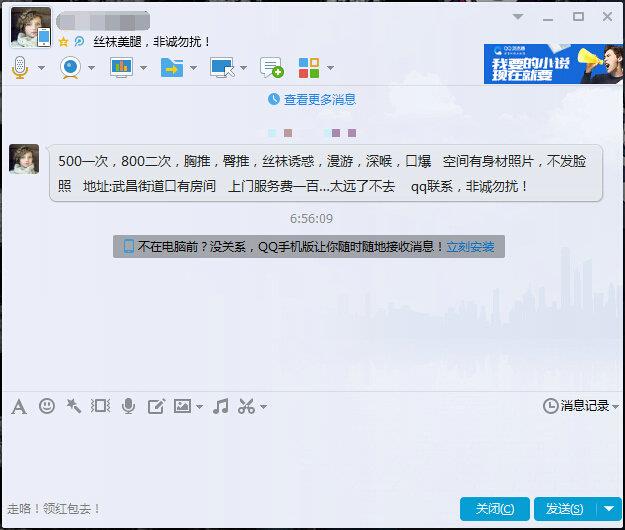Open the handwriting input pad icon
625x530 pixels.
click(156, 406)
